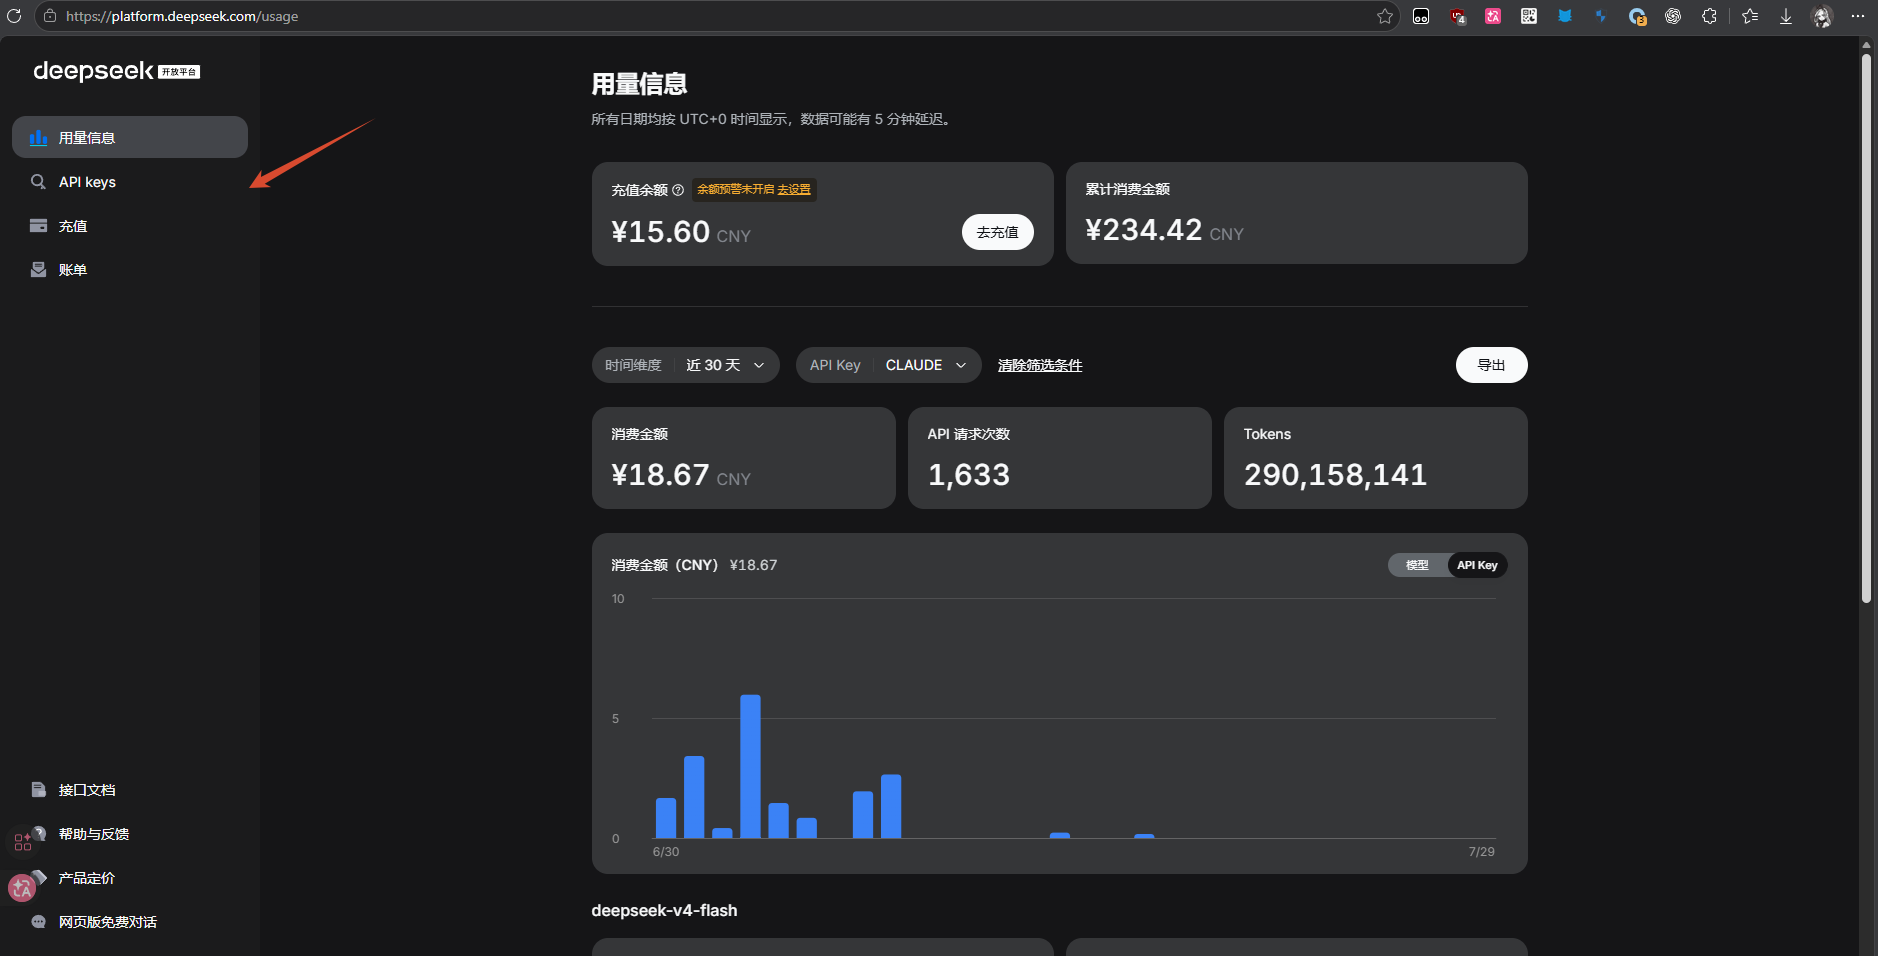Image resolution: width=1878 pixels, height=956 pixels.
Task: Click the page vertical scrollbar
Action: click(x=1866, y=328)
